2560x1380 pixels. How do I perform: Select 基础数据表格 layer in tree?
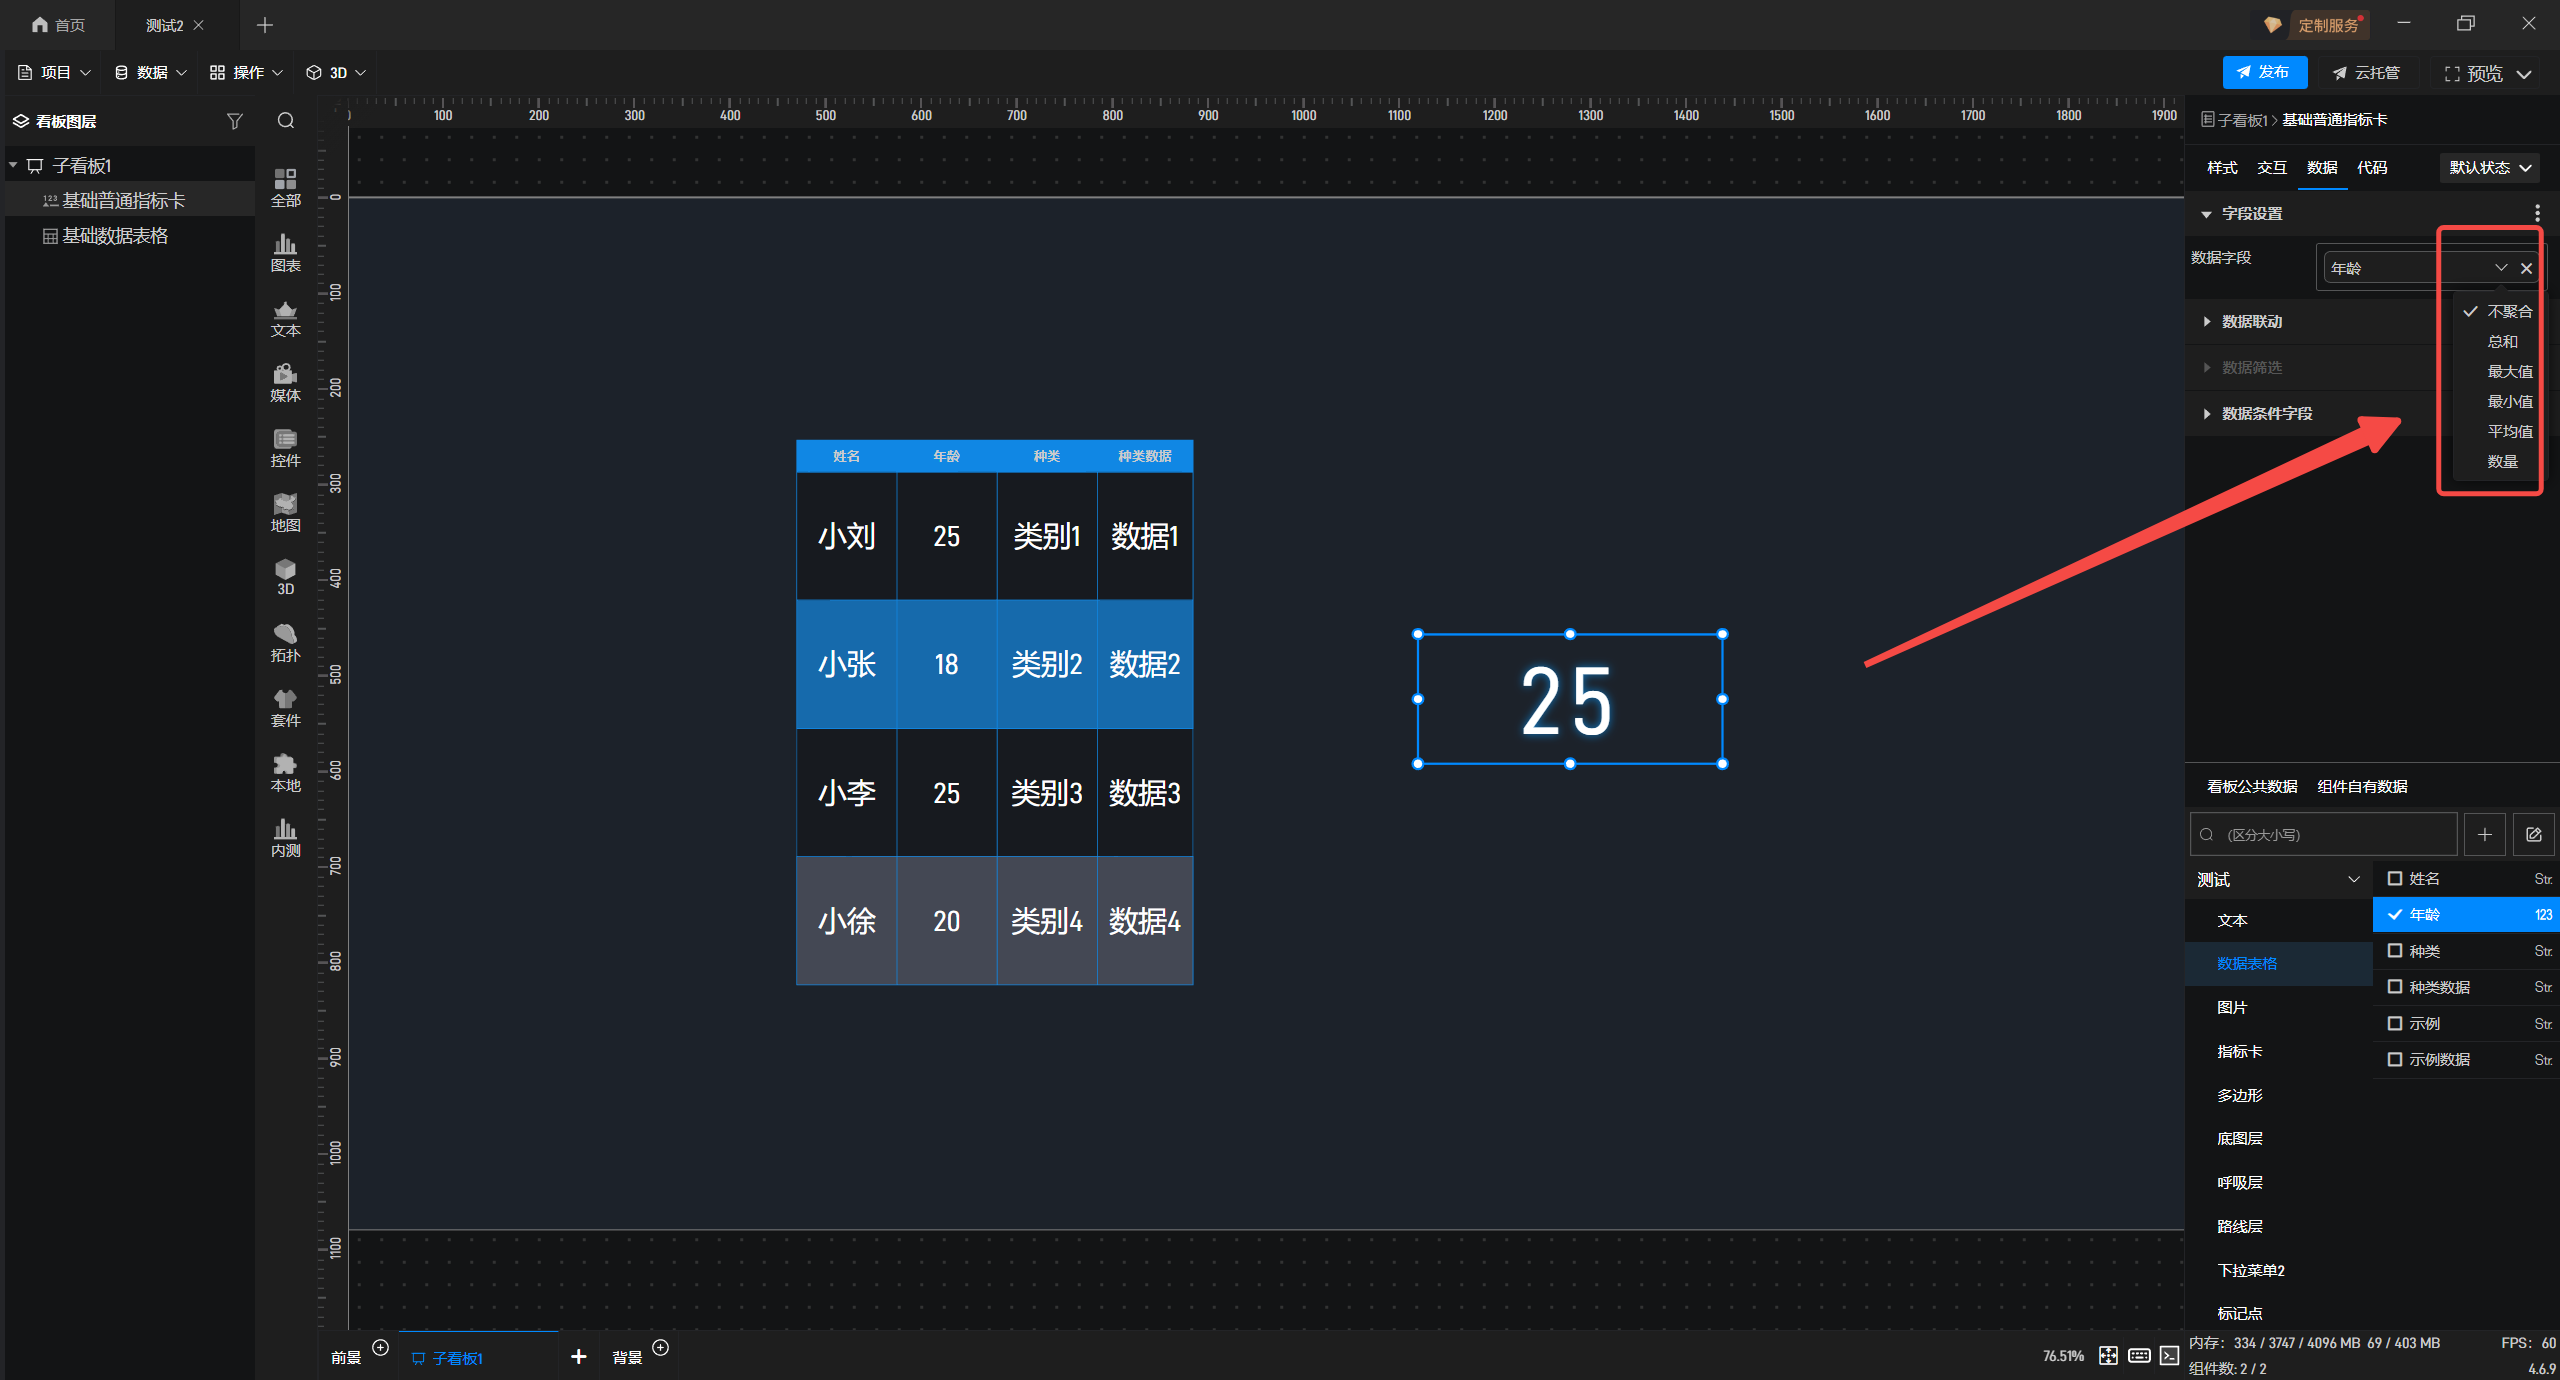coord(115,236)
